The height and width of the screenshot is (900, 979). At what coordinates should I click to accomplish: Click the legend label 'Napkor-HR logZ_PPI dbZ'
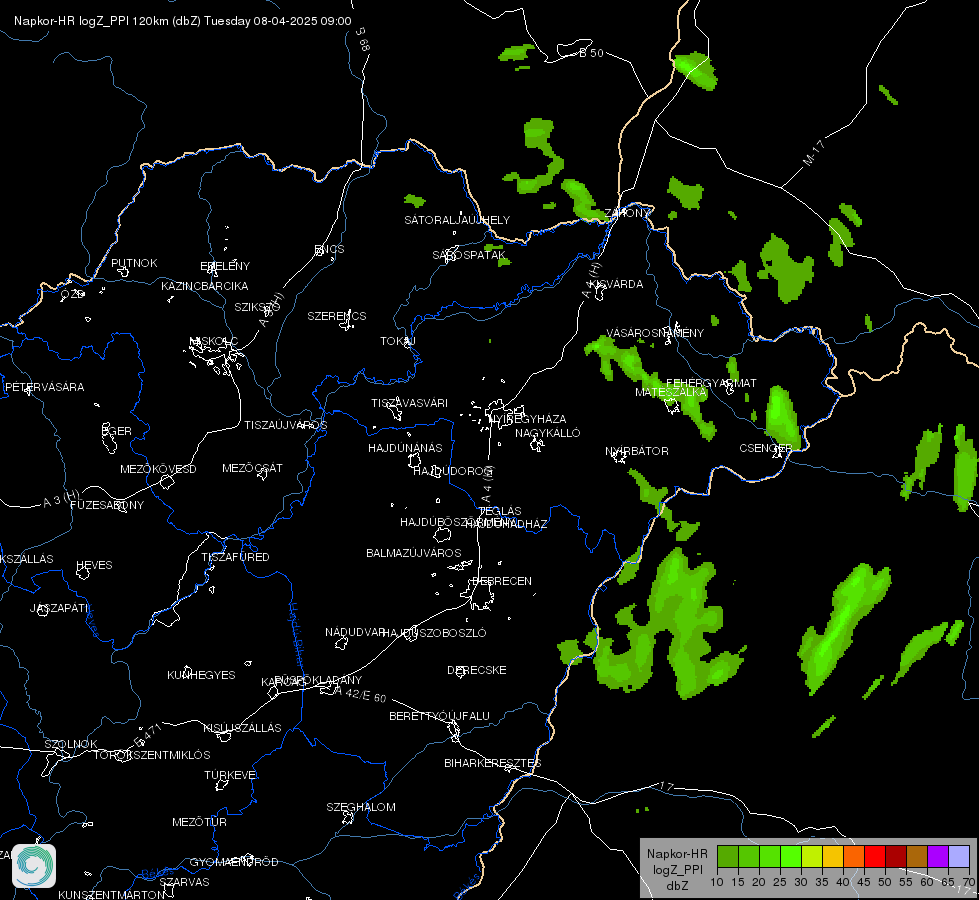[677, 869]
